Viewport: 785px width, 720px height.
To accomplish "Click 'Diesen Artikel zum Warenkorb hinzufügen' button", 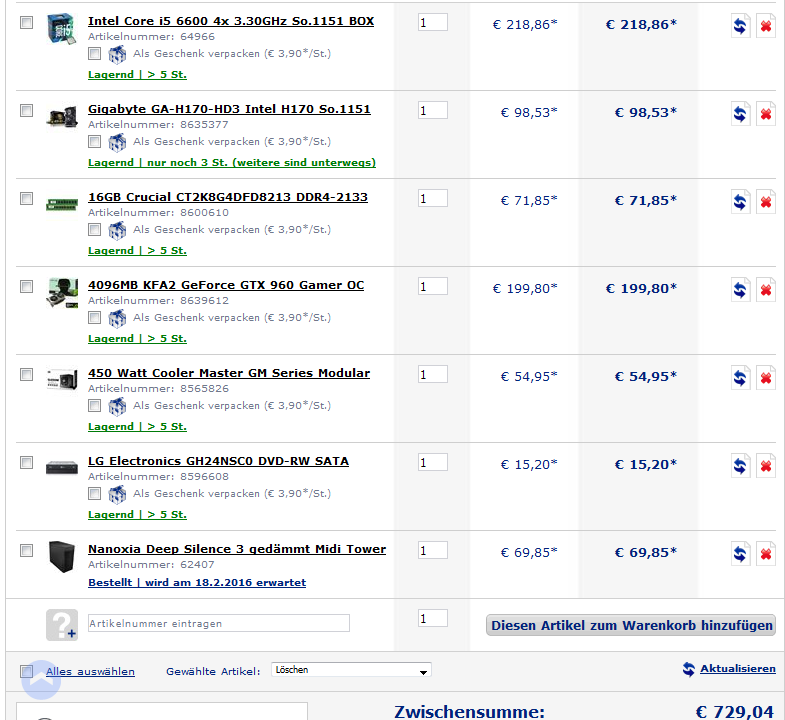I will 631,625.
